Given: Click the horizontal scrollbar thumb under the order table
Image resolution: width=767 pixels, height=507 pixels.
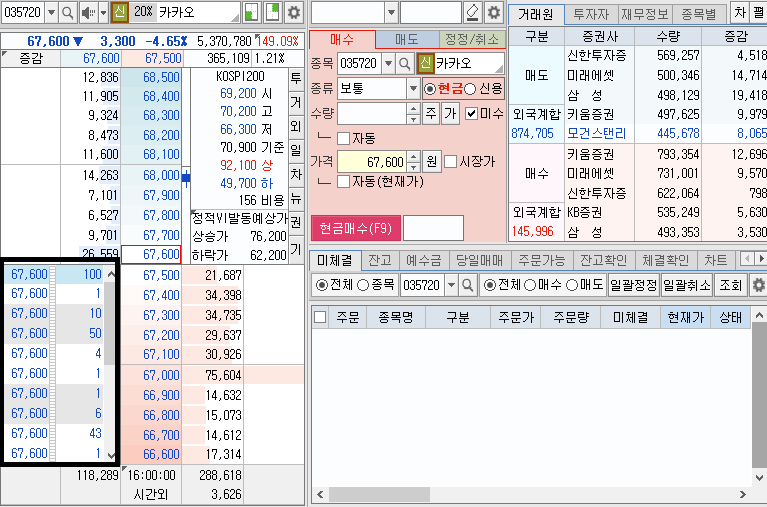Looking at the screenshot, I should pos(380,495).
